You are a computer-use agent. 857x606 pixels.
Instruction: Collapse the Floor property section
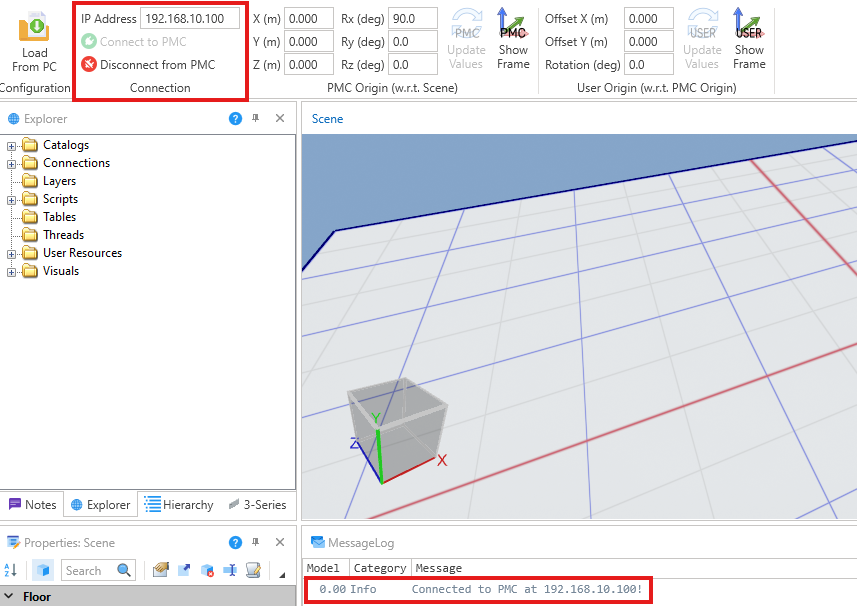pos(9,597)
